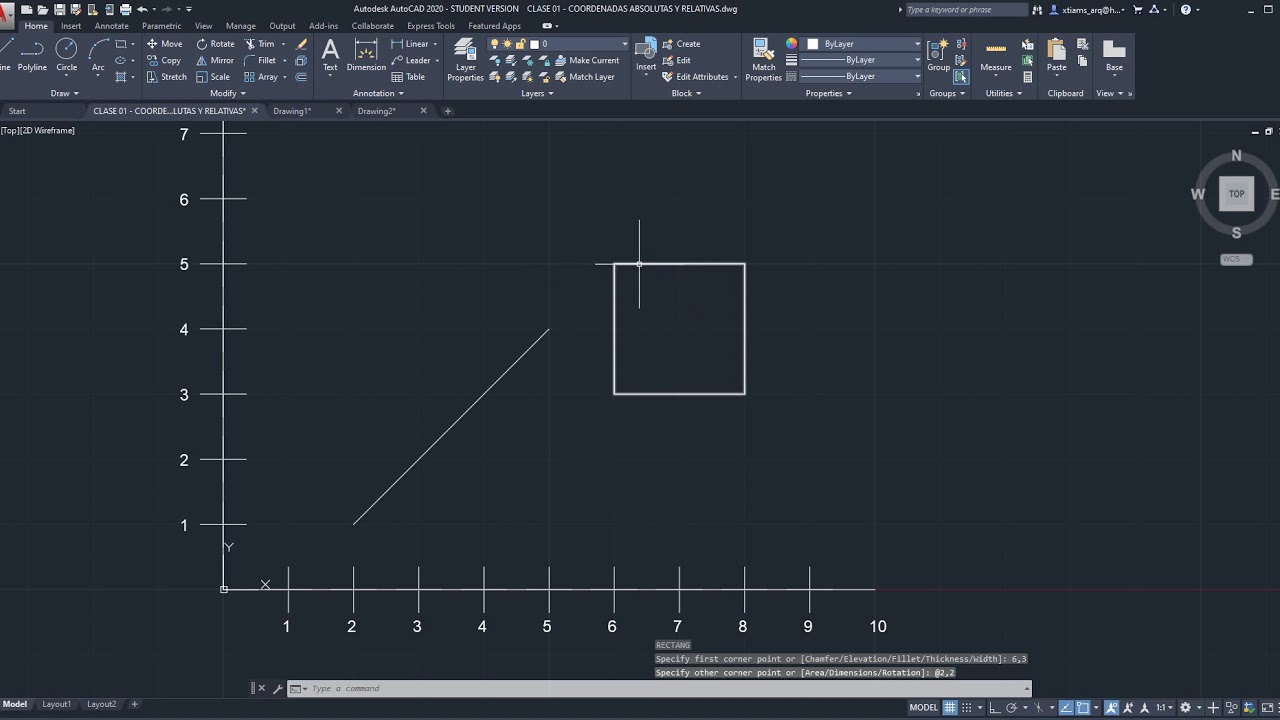Toggle drawing grid display in status bar
This screenshot has width=1280, height=720.
point(950,707)
